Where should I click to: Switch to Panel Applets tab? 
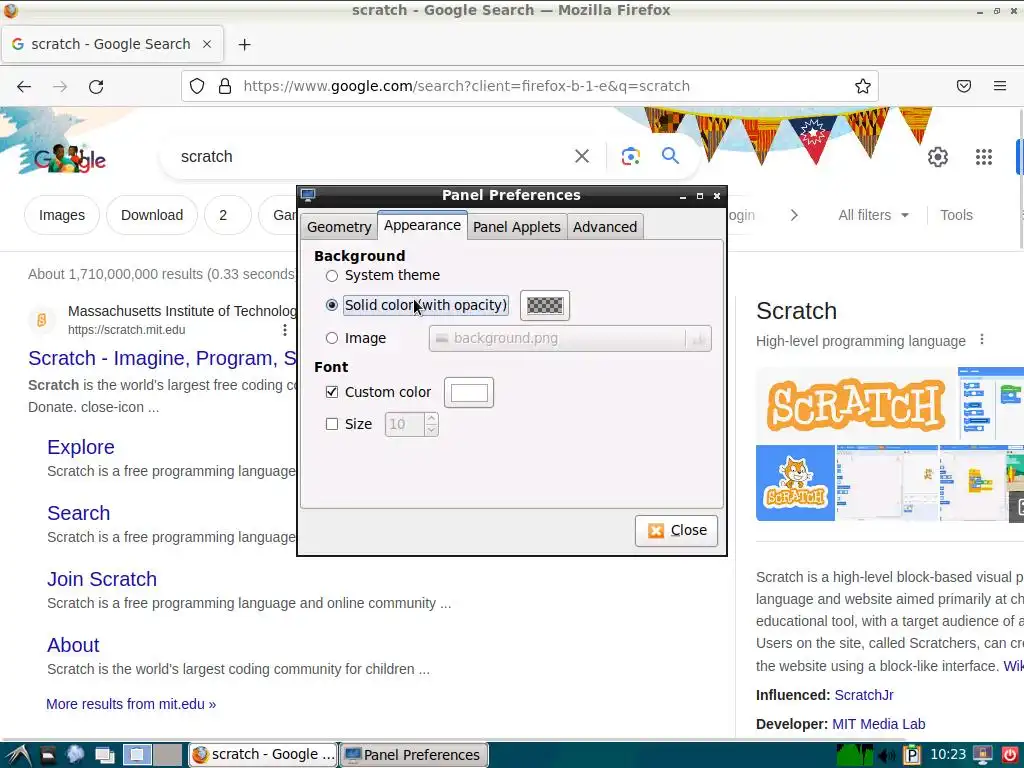517,227
